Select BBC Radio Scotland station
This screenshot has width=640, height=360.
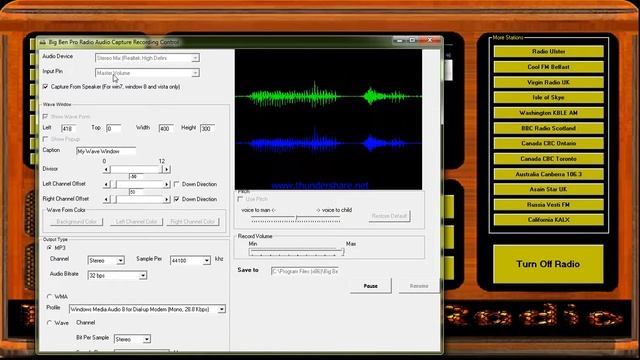(549, 128)
